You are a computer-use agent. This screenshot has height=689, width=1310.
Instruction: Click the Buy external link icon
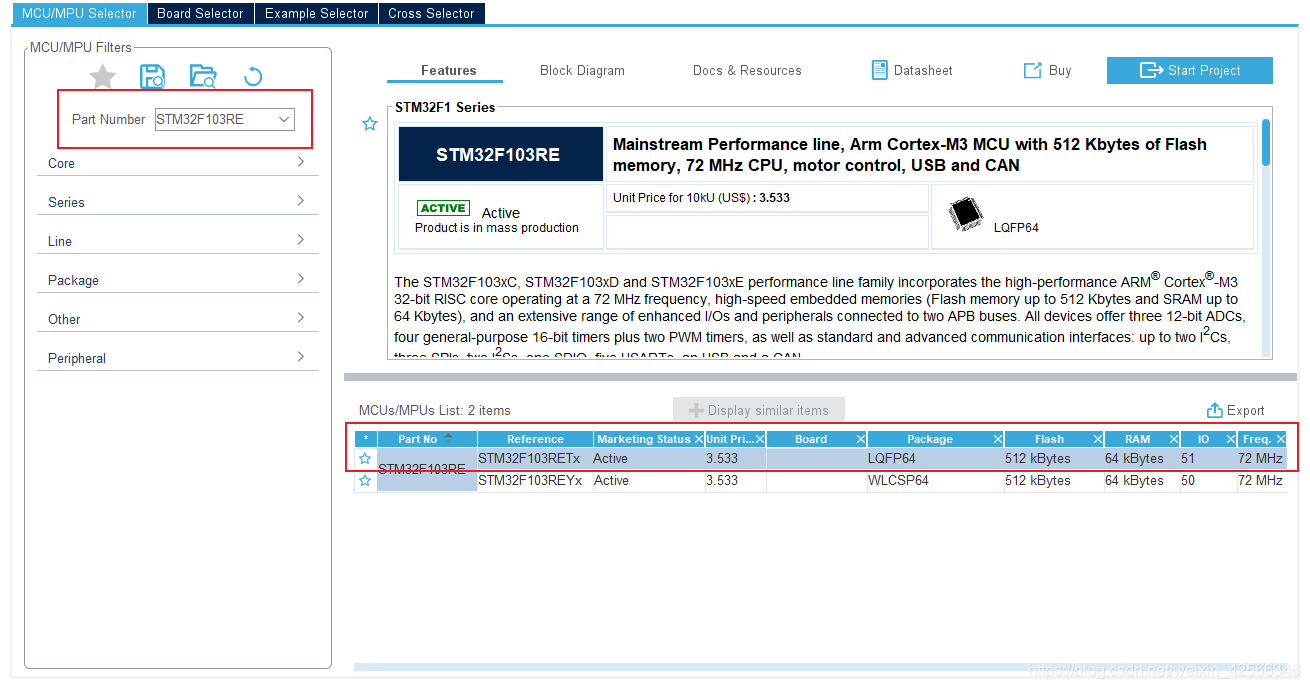[1032, 70]
